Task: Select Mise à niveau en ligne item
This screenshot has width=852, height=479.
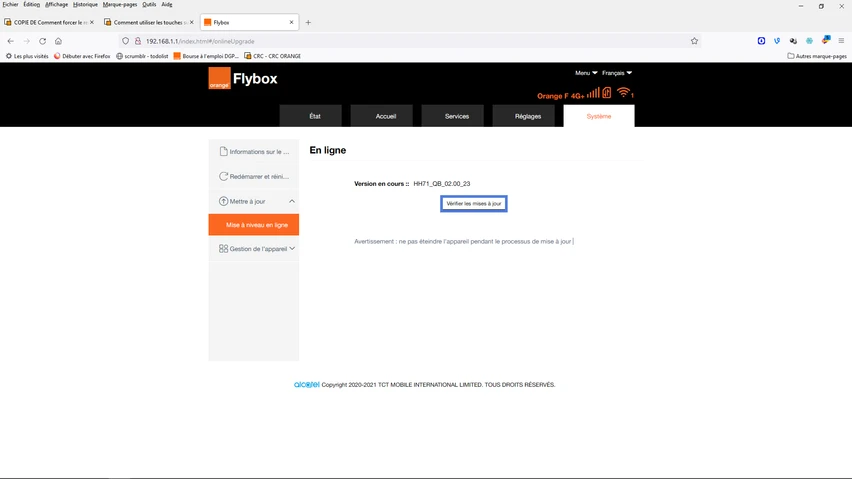Action: (254, 225)
